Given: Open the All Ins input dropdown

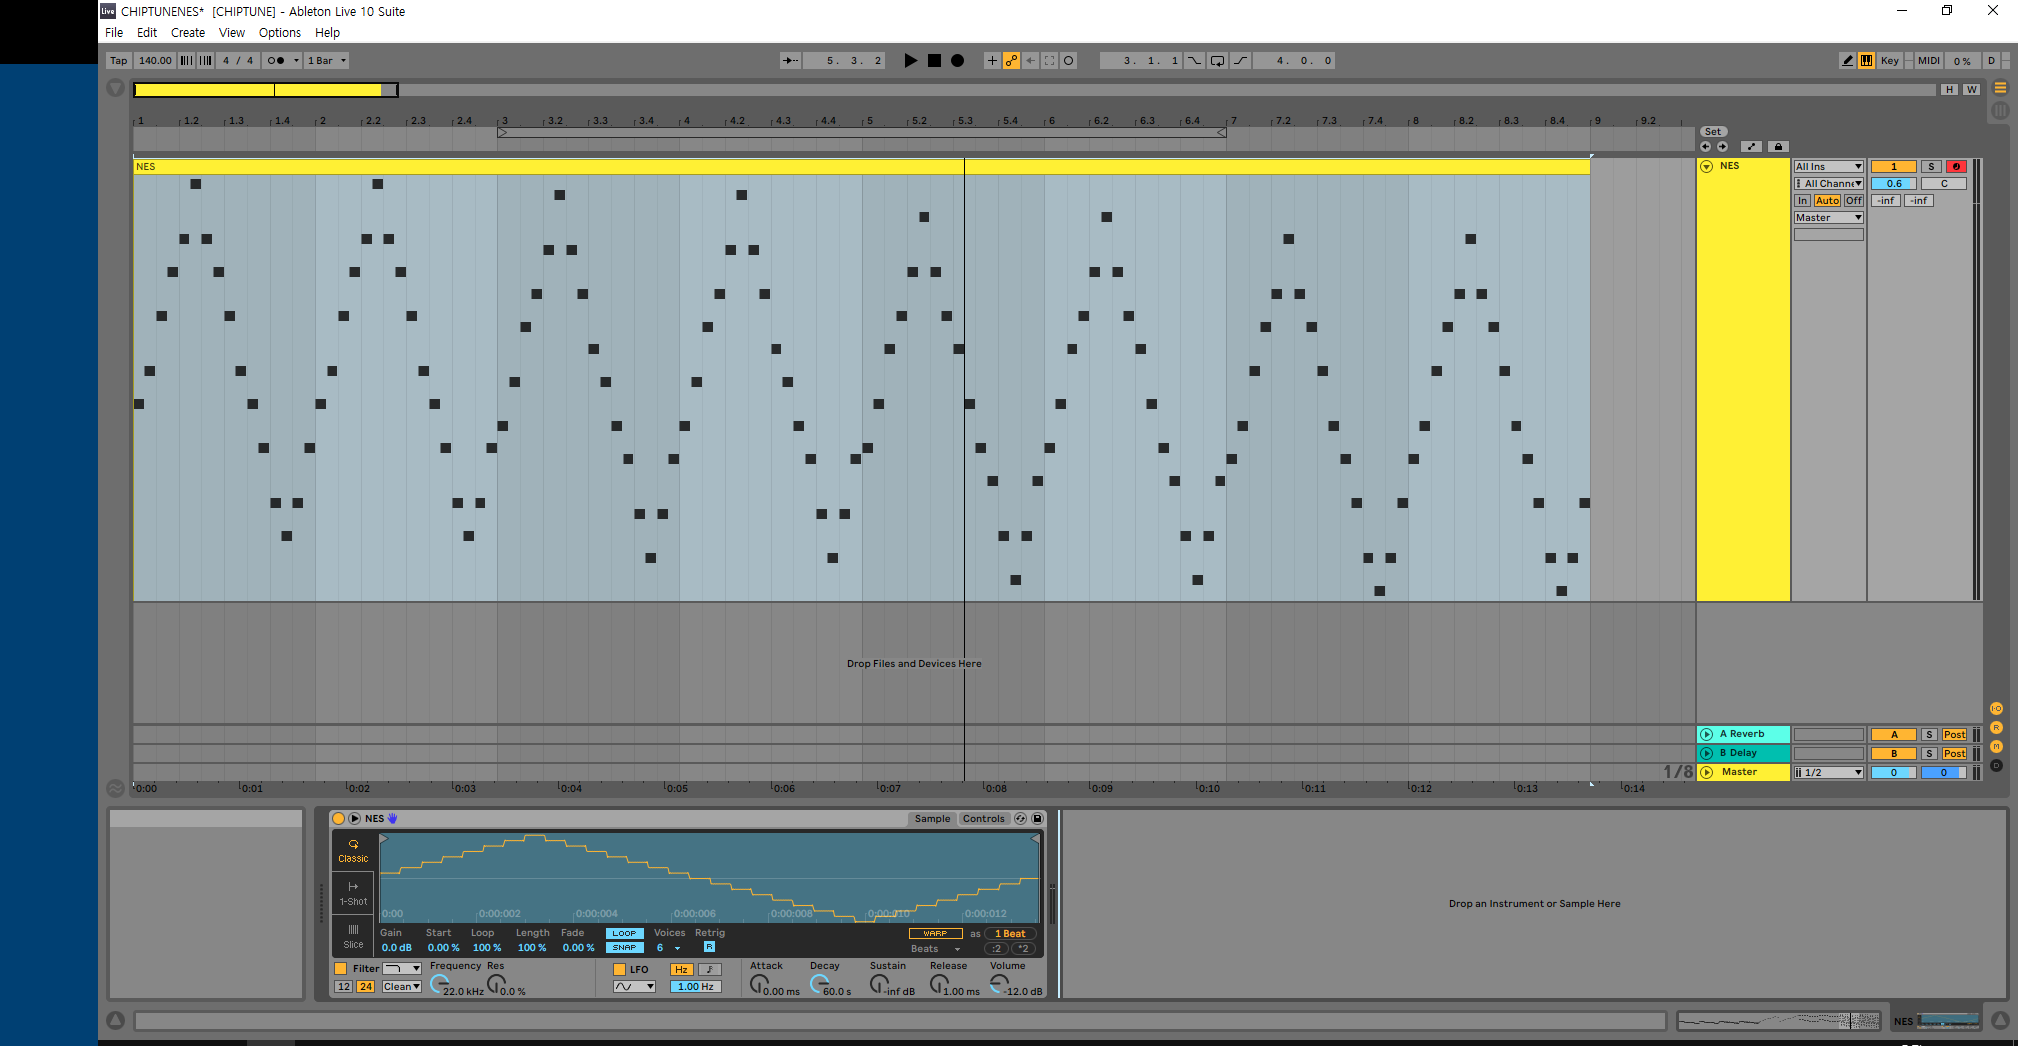Looking at the screenshot, I should [1828, 167].
